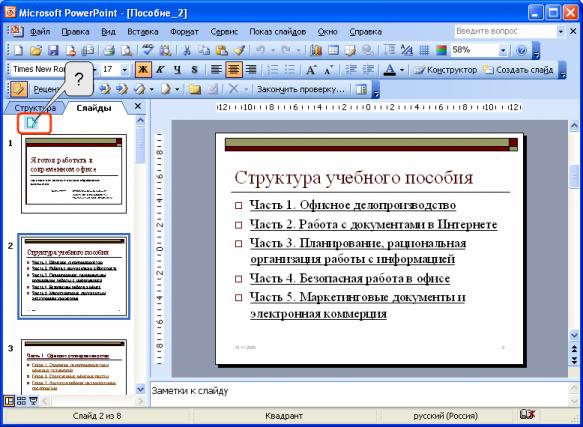Open the 58% zoom dropdown
Image resolution: width=583 pixels, height=427 pixels.
pos(503,50)
